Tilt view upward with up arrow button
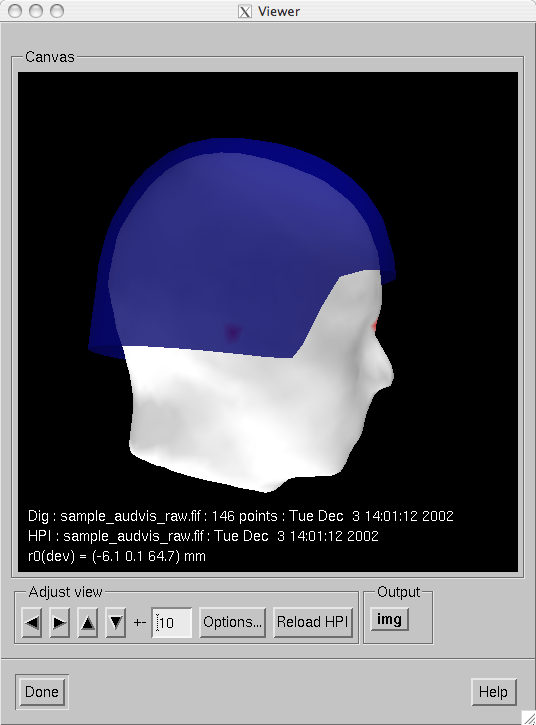The image size is (536, 725). pos(87,622)
